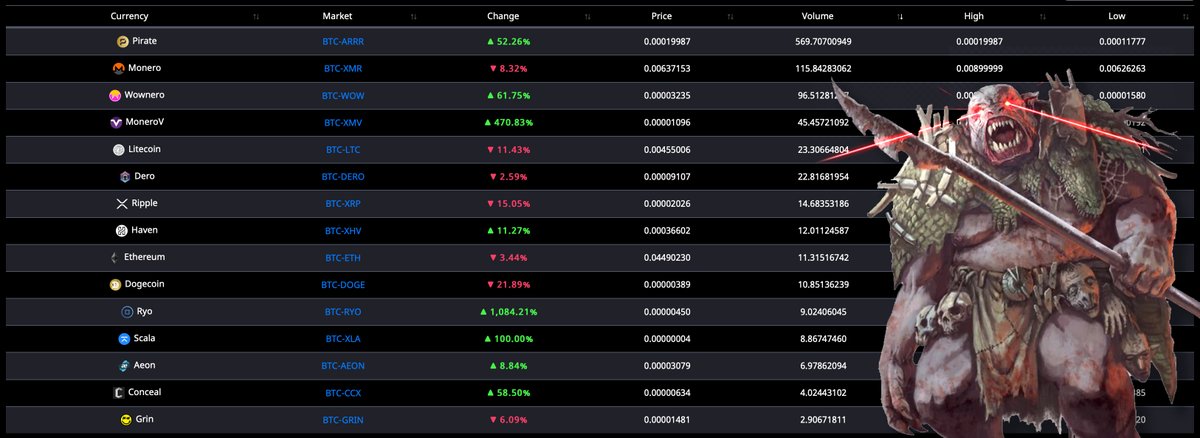Select Monero volume 115.84283062
Image resolution: width=1200 pixels, height=438 pixels.
click(824, 68)
